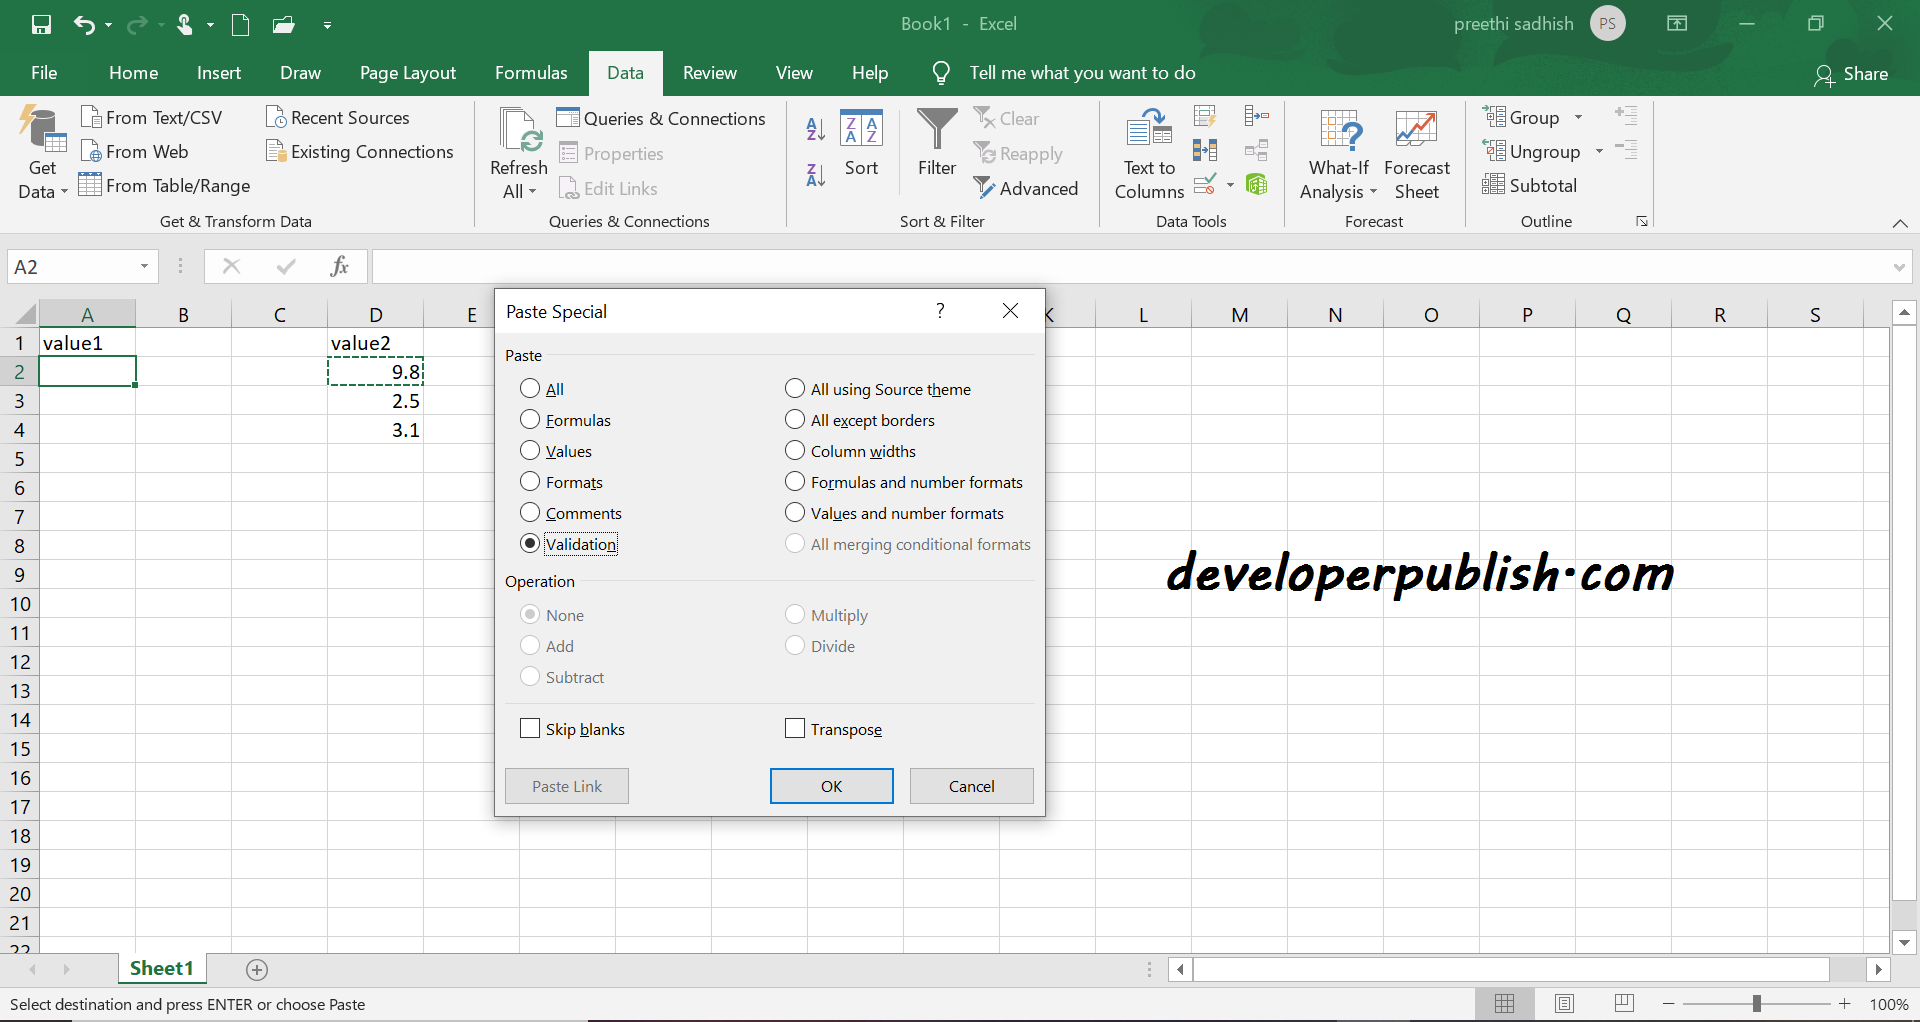Open the Page Layout tab
The width and height of the screenshot is (1920, 1022).
pos(407,73)
